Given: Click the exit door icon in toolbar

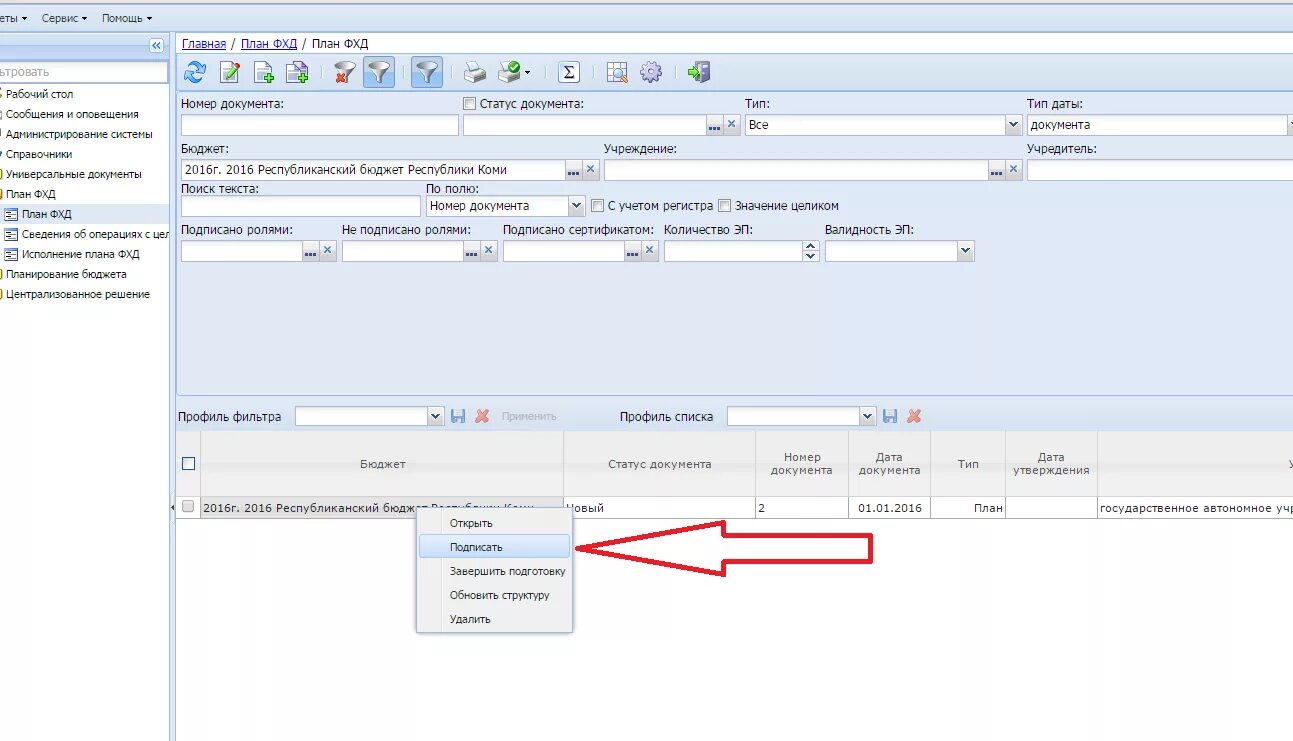Looking at the screenshot, I should pyautogui.click(x=699, y=72).
